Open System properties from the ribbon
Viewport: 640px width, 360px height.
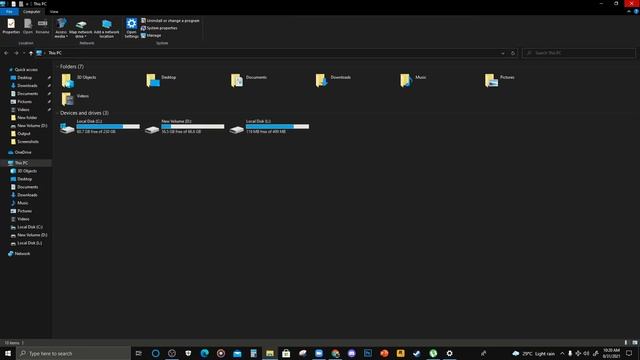pos(159,28)
